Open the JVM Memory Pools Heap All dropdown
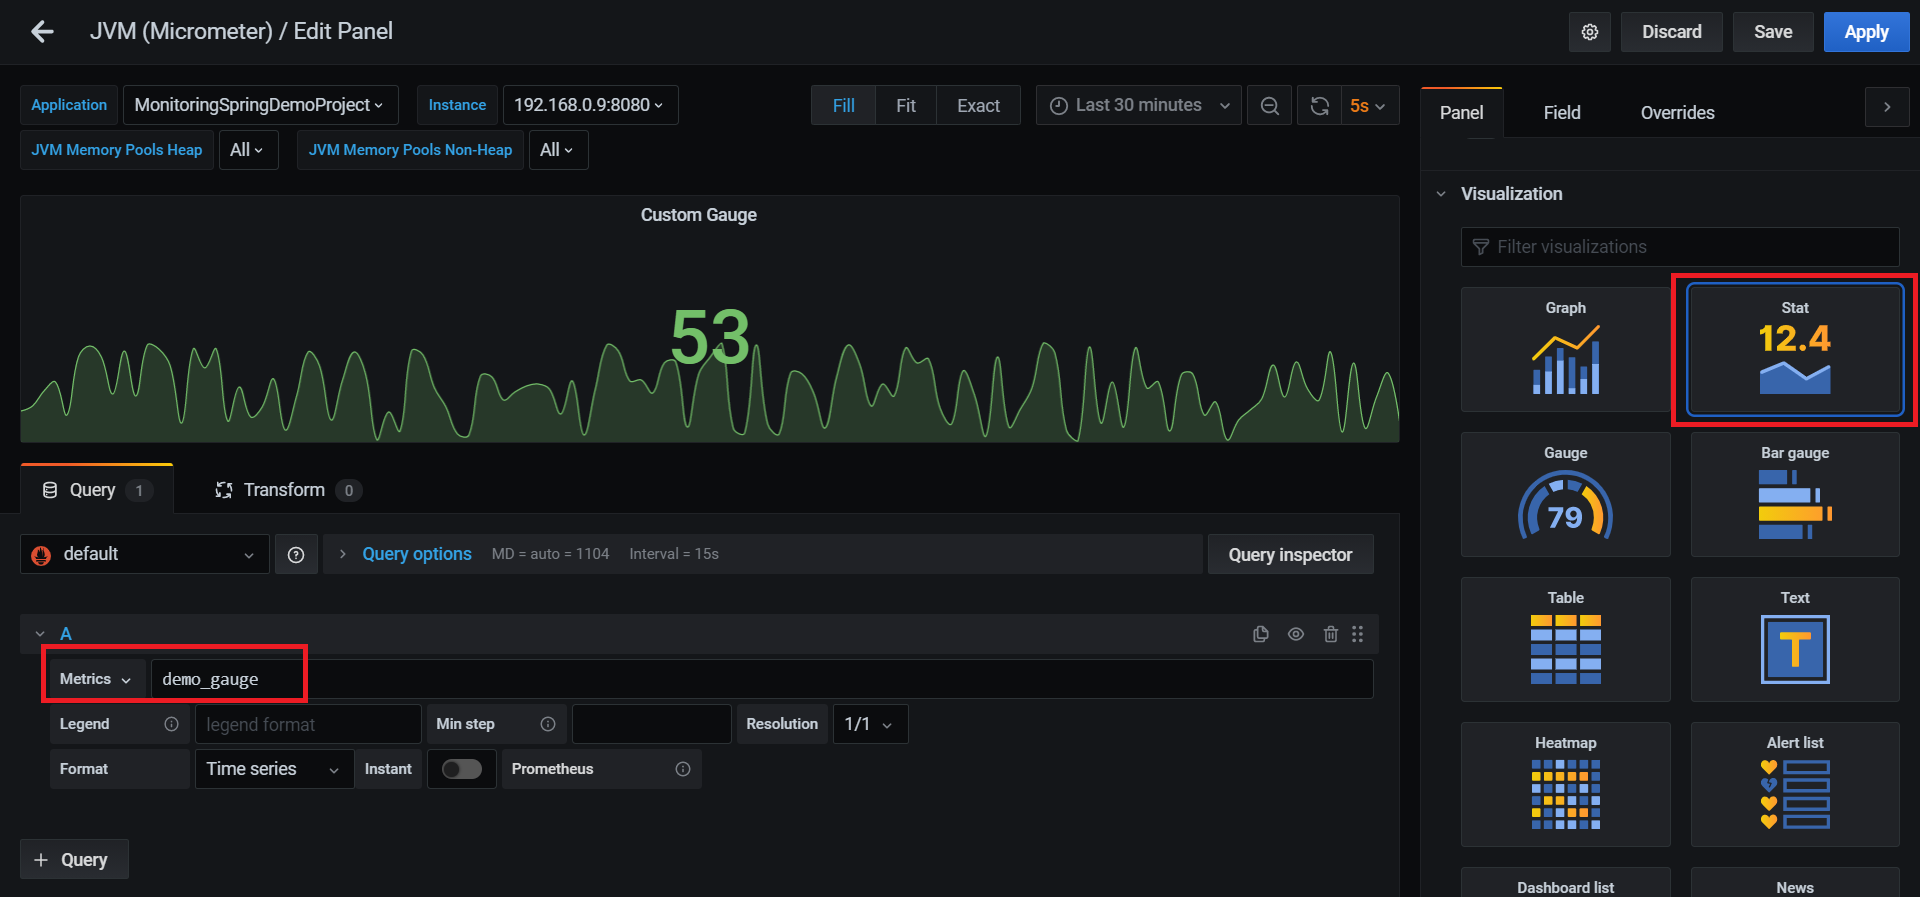The width and height of the screenshot is (1920, 897). coord(248,150)
